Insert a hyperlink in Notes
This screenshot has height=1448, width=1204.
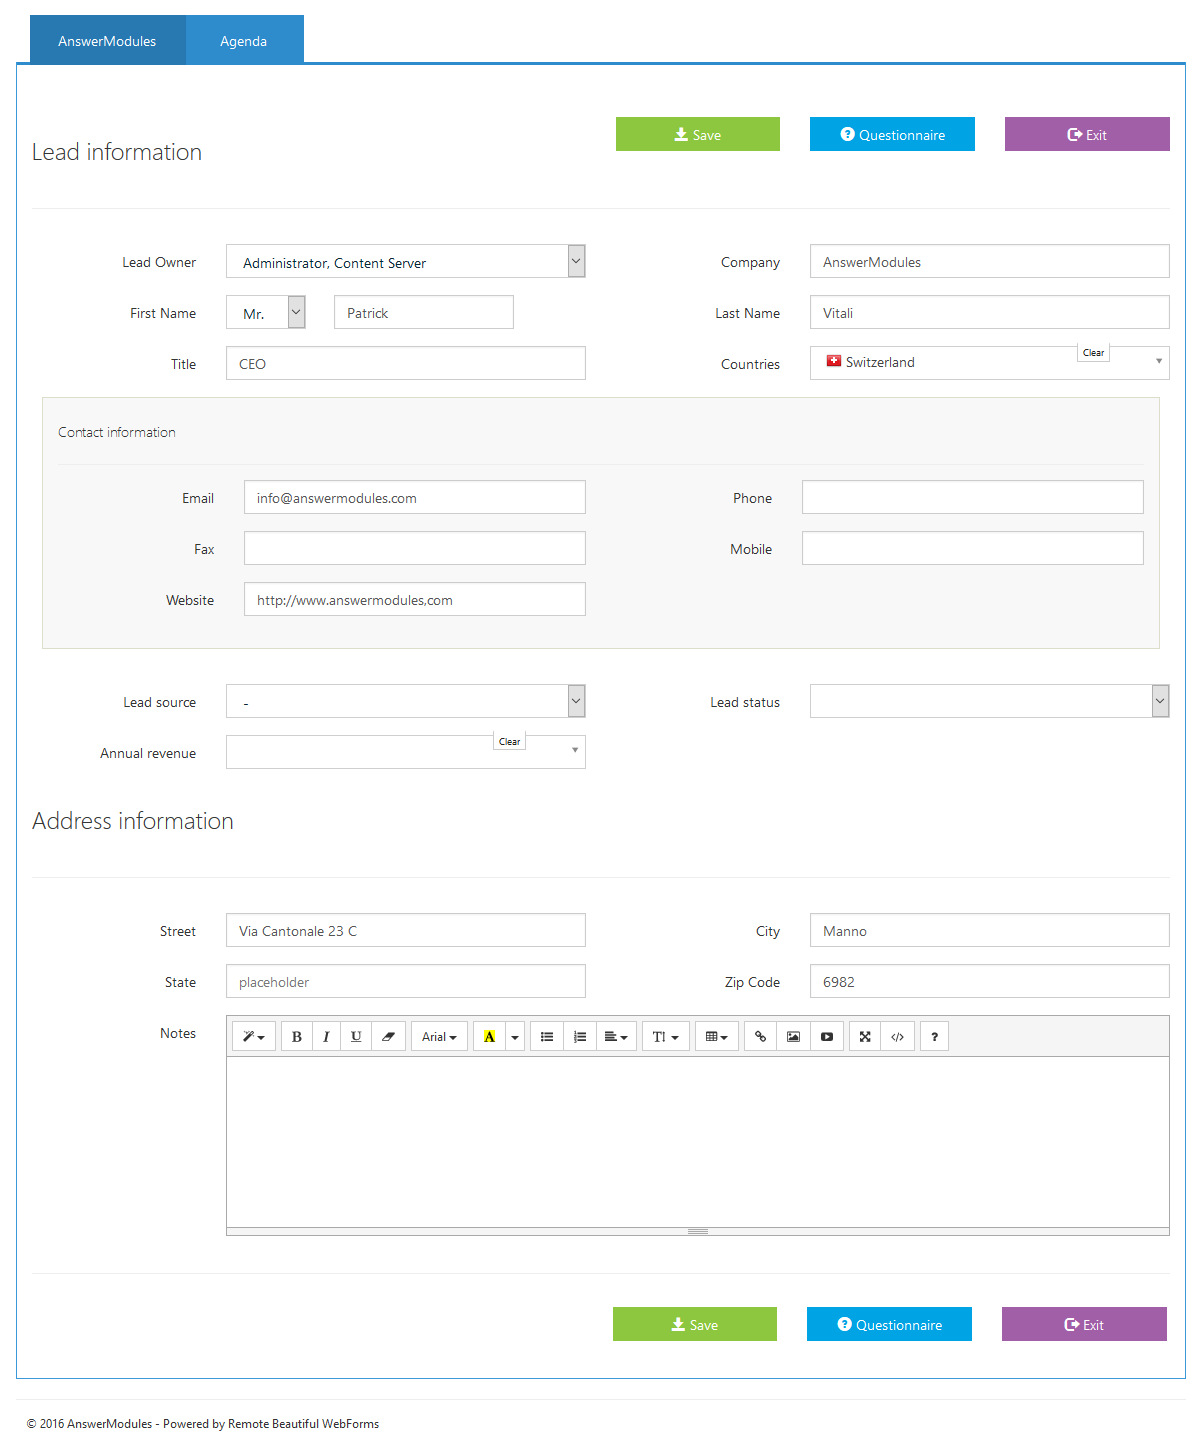(760, 1037)
